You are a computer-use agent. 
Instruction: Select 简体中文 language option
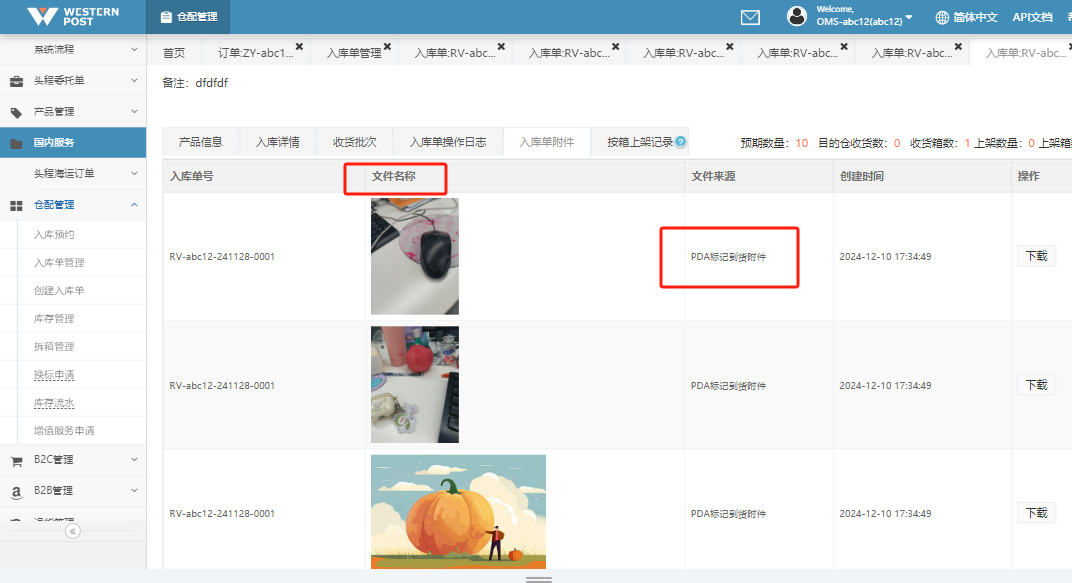click(x=975, y=17)
